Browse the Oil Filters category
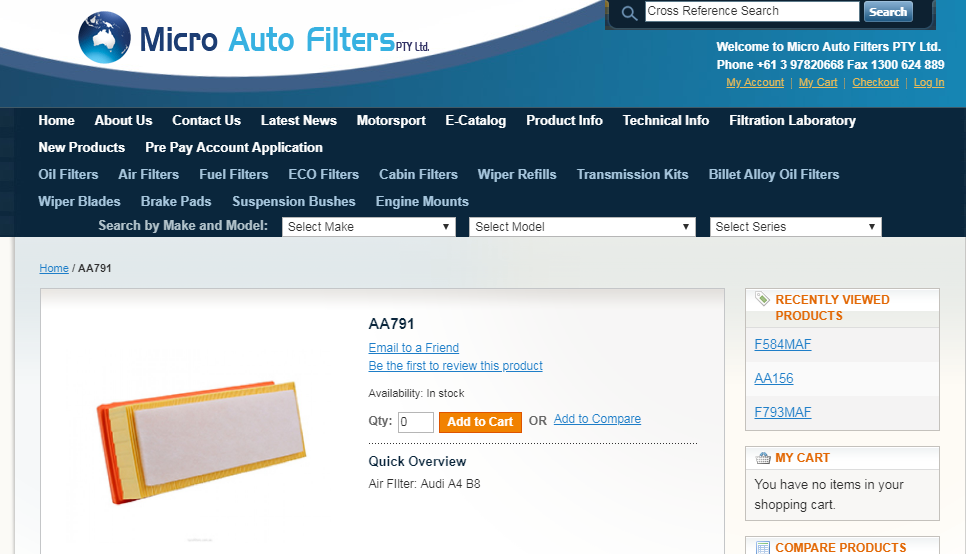Image resolution: width=966 pixels, height=554 pixels. click(68, 175)
